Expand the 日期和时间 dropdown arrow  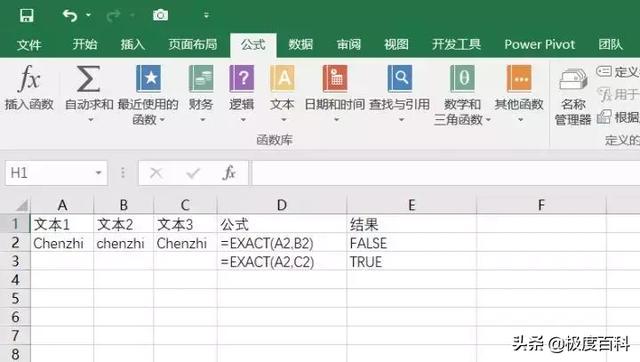click(x=336, y=120)
